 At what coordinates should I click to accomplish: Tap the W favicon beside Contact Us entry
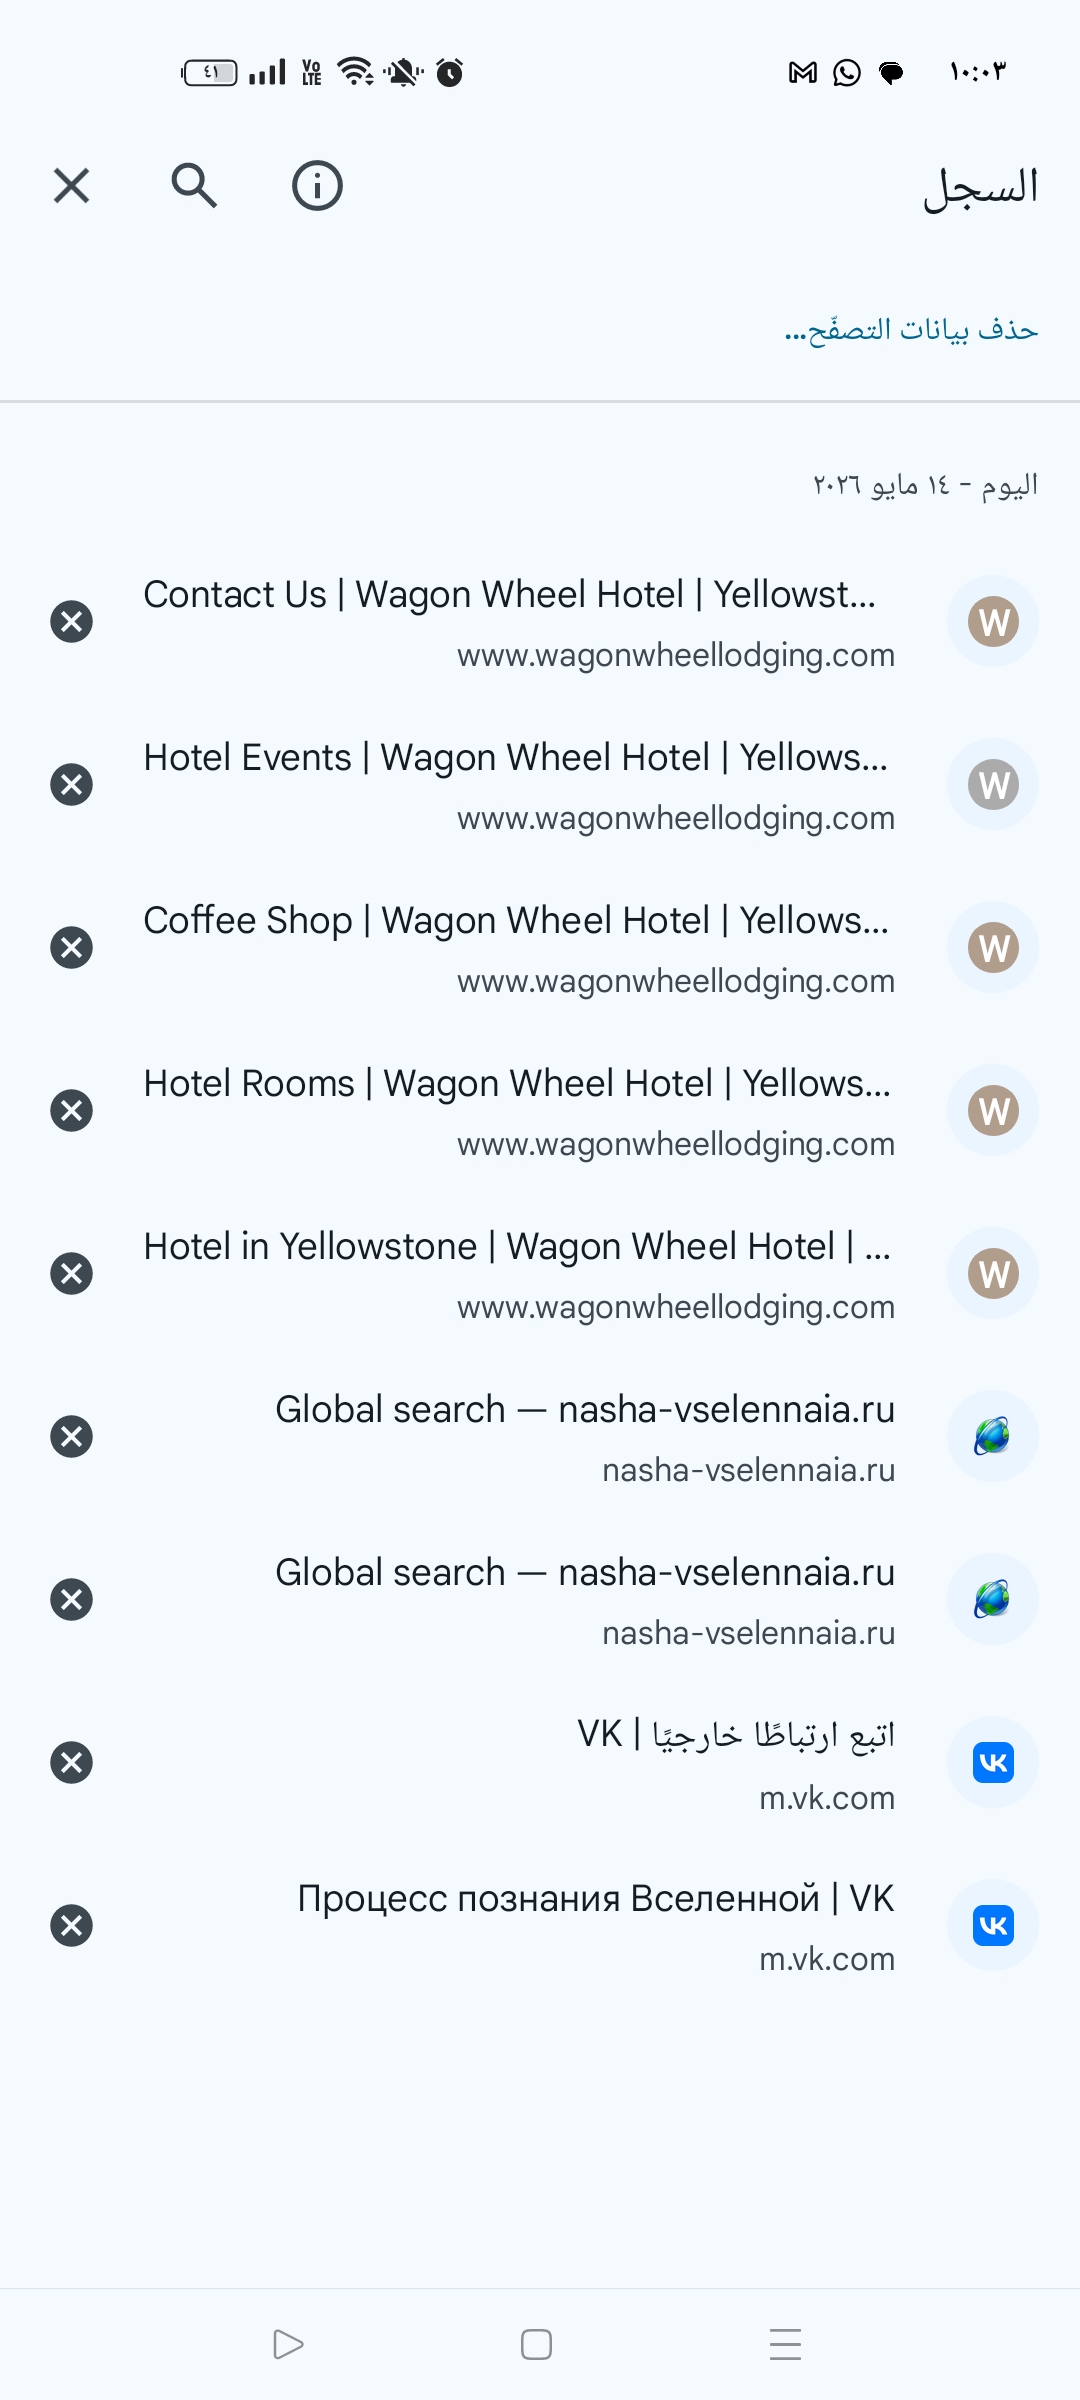click(x=993, y=622)
